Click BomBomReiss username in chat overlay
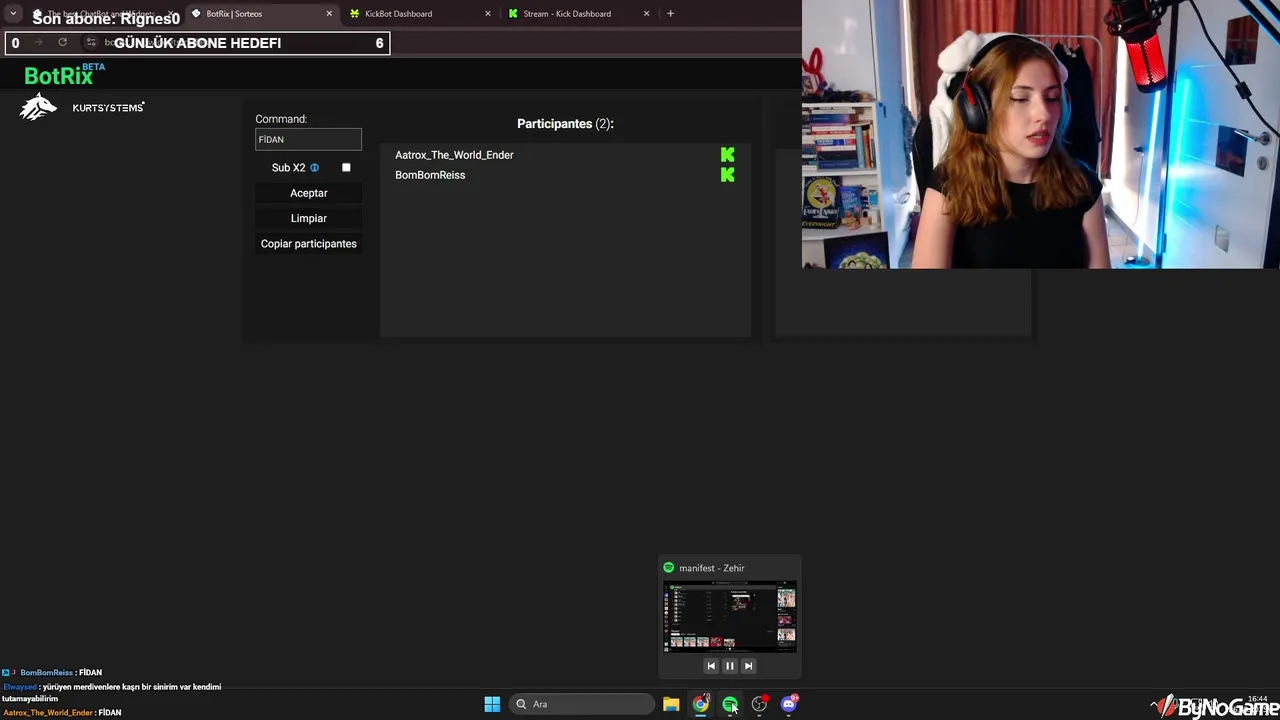The height and width of the screenshot is (720, 1280). coord(46,673)
